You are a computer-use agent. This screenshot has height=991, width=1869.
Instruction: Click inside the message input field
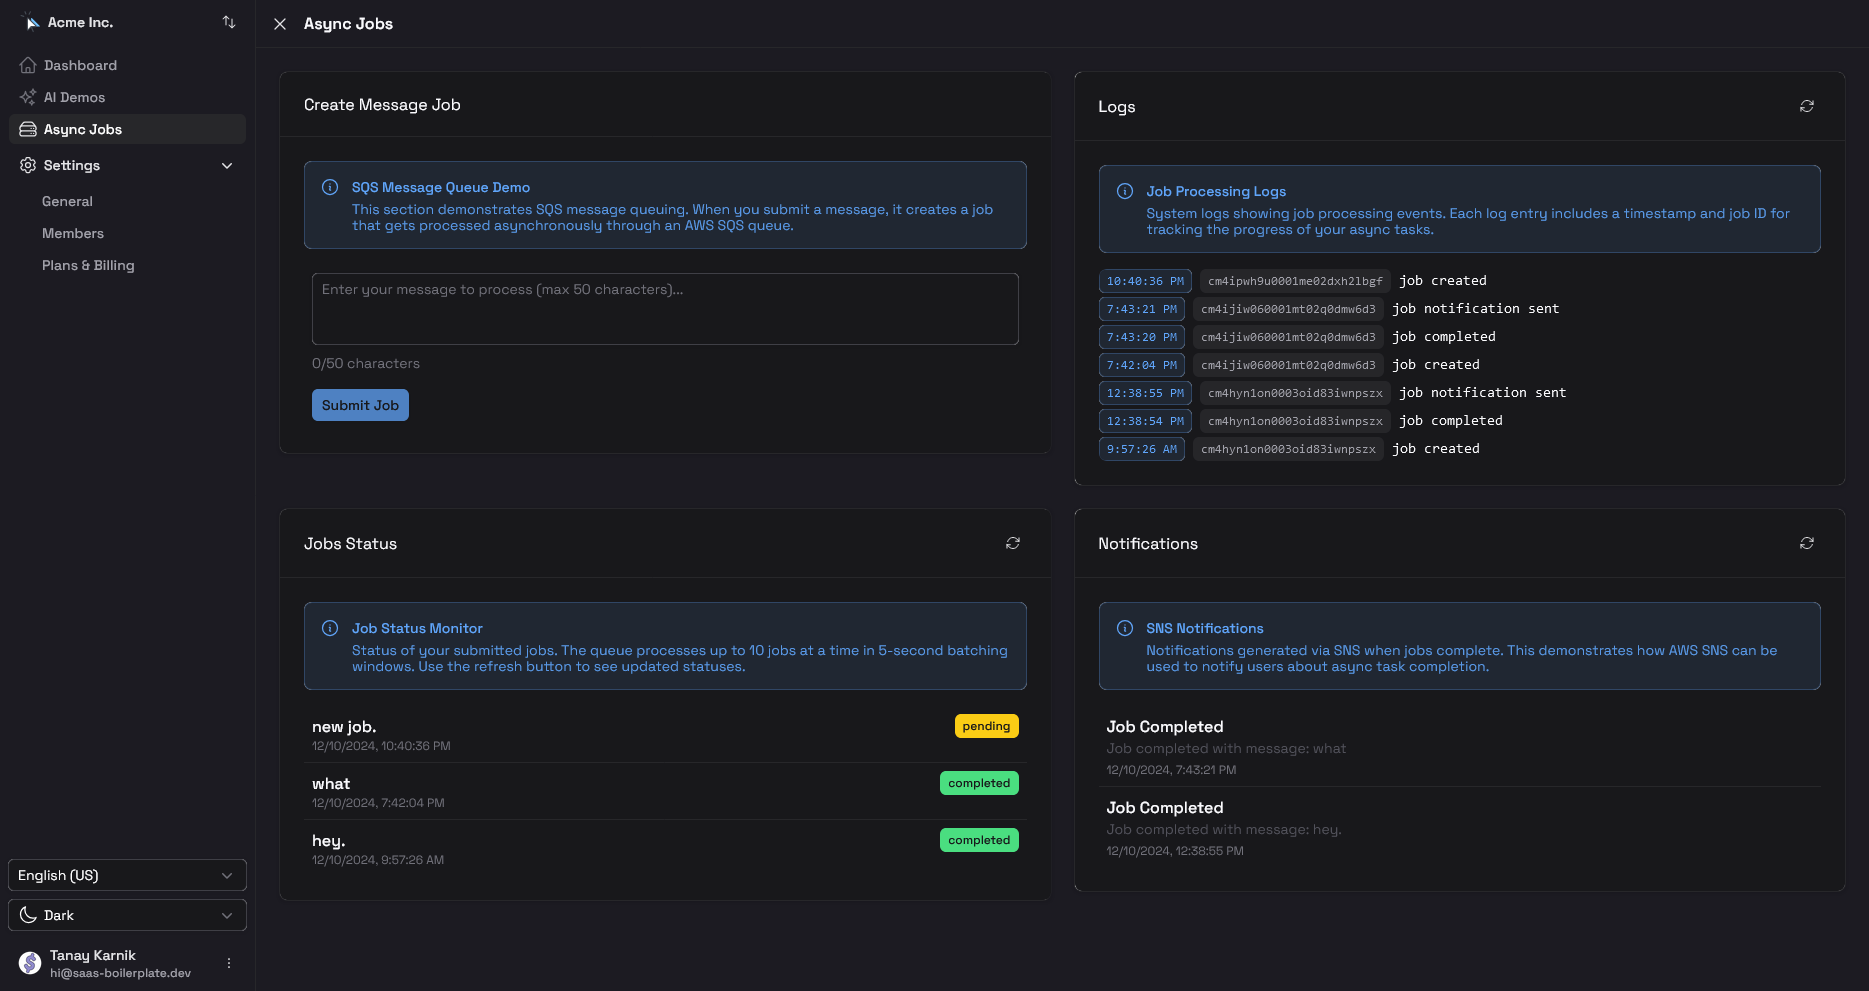[x=664, y=308]
